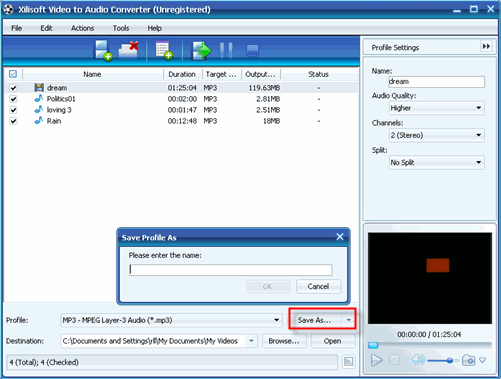Click the Open destination button
Image resolution: width=501 pixels, height=379 pixels.
tap(333, 341)
